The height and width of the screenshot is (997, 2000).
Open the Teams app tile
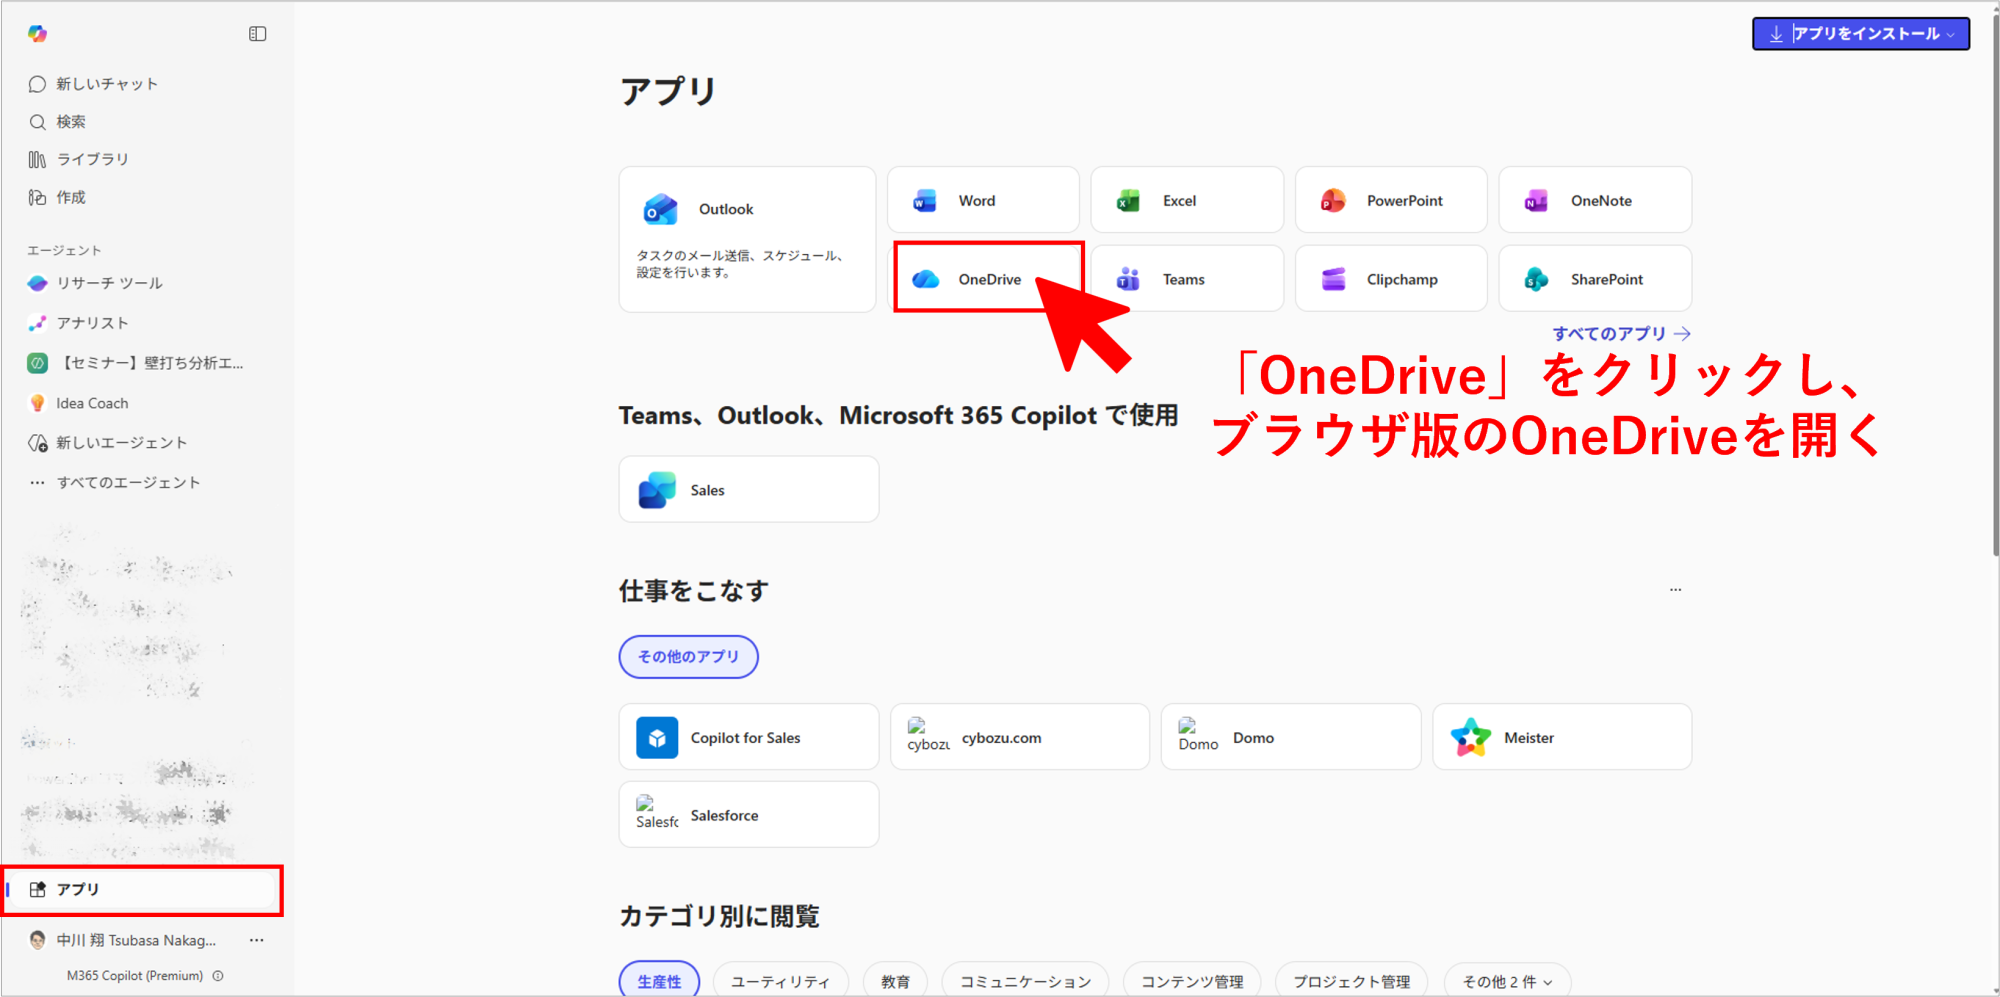[x=1186, y=280]
